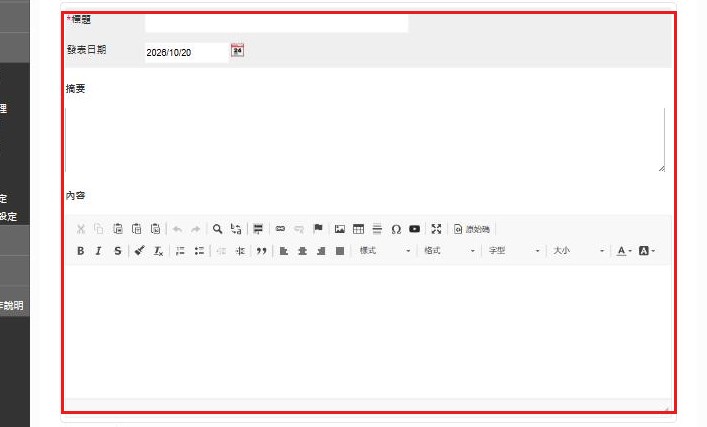Click inside the 內容 editor body
The width and height of the screenshot is (707, 427).
click(x=368, y=331)
